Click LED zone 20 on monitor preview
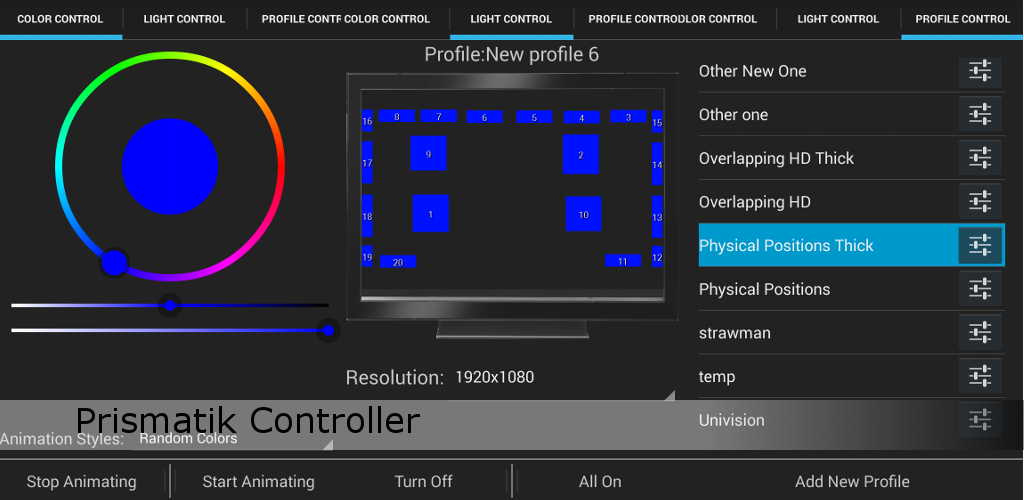This screenshot has width=1024, height=500. tap(398, 262)
